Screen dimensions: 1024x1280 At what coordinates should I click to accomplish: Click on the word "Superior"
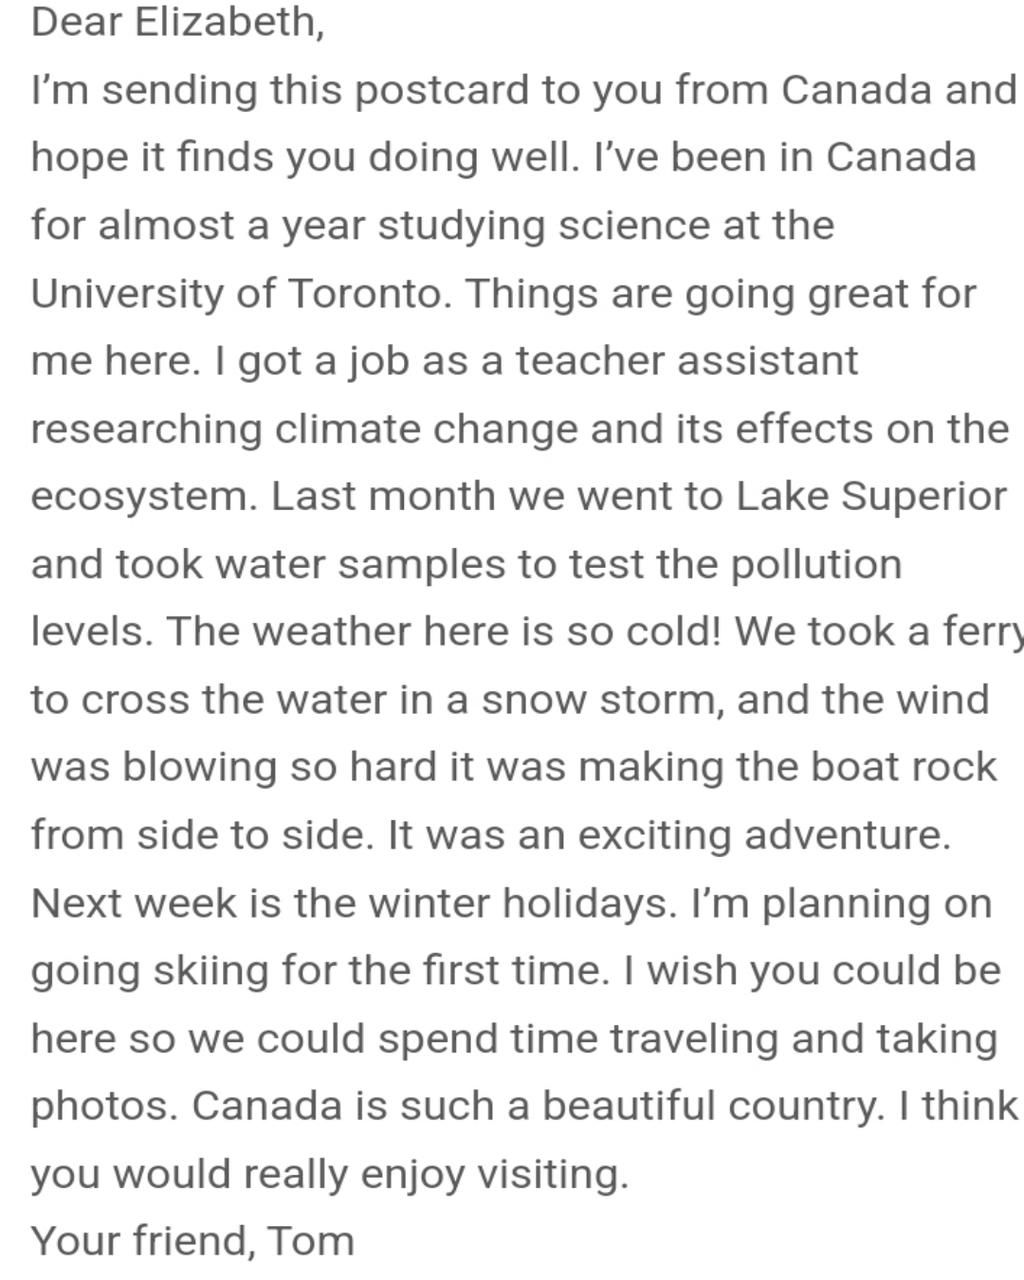[x=925, y=497]
